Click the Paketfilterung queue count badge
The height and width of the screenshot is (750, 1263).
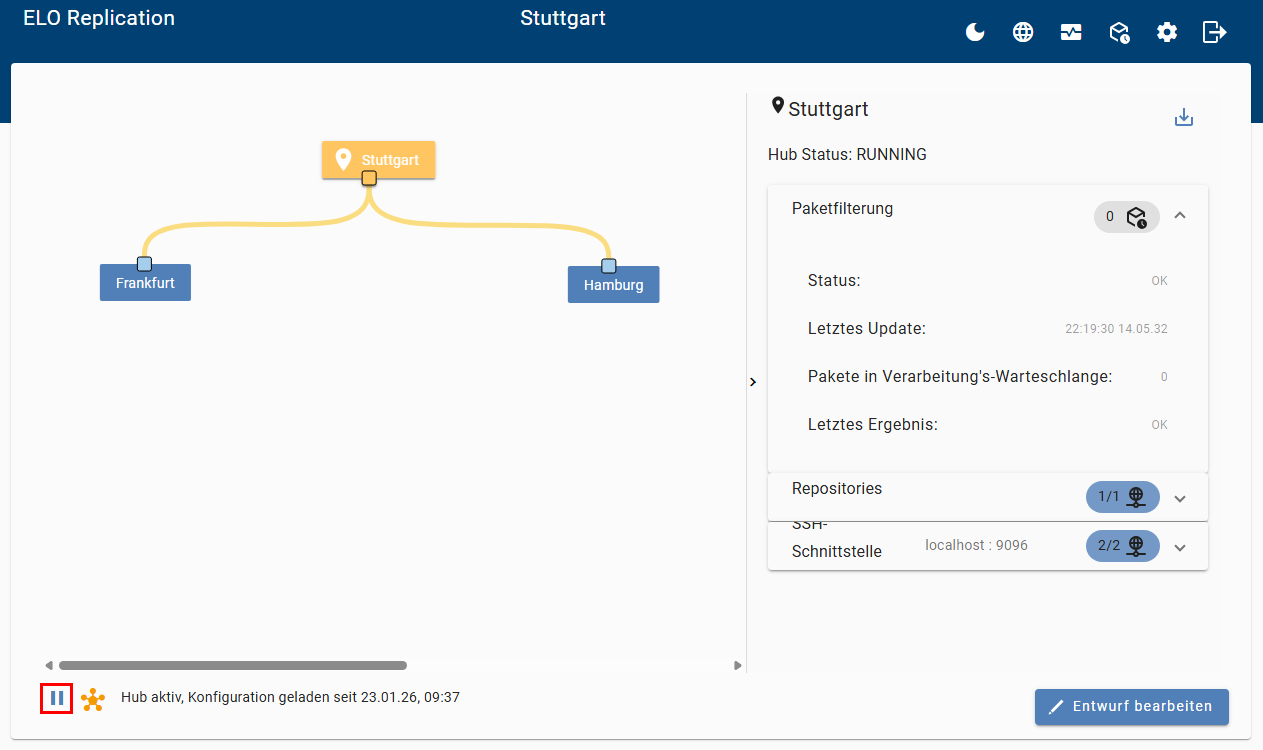pos(1126,217)
